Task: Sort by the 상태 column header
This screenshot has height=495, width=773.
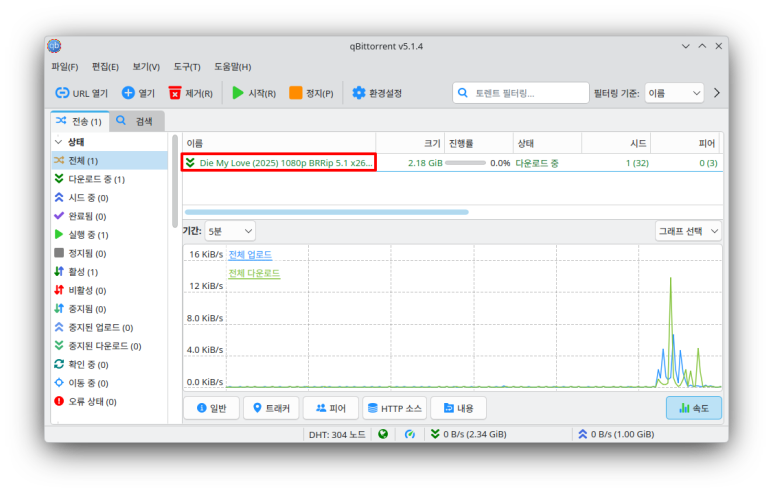Action: click(x=547, y=143)
